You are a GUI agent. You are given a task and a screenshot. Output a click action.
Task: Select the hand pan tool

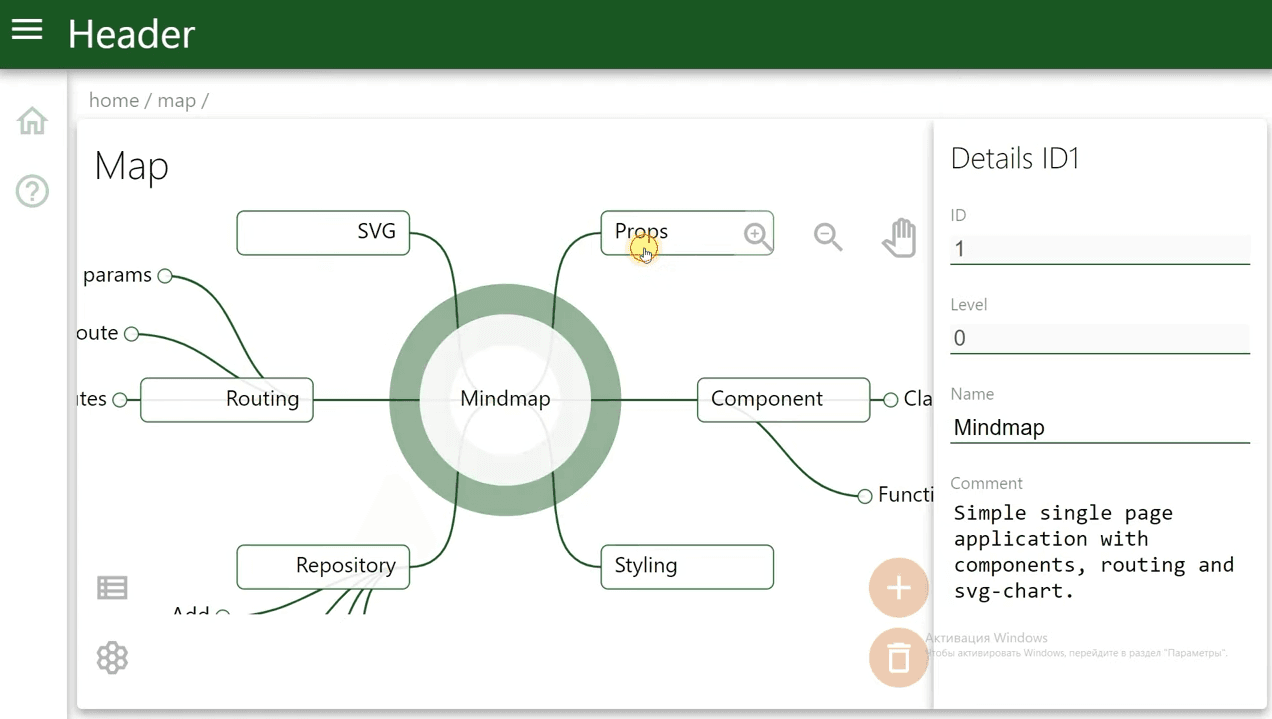coord(899,238)
